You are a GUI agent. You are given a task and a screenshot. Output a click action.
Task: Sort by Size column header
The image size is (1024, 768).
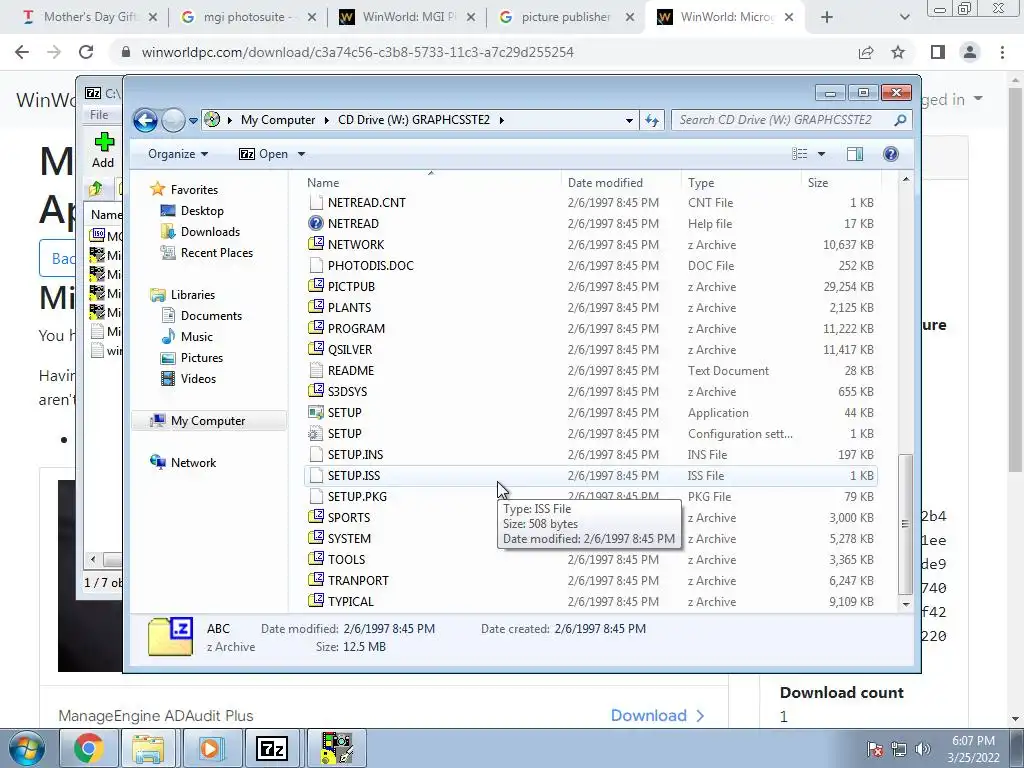(840, 183)
